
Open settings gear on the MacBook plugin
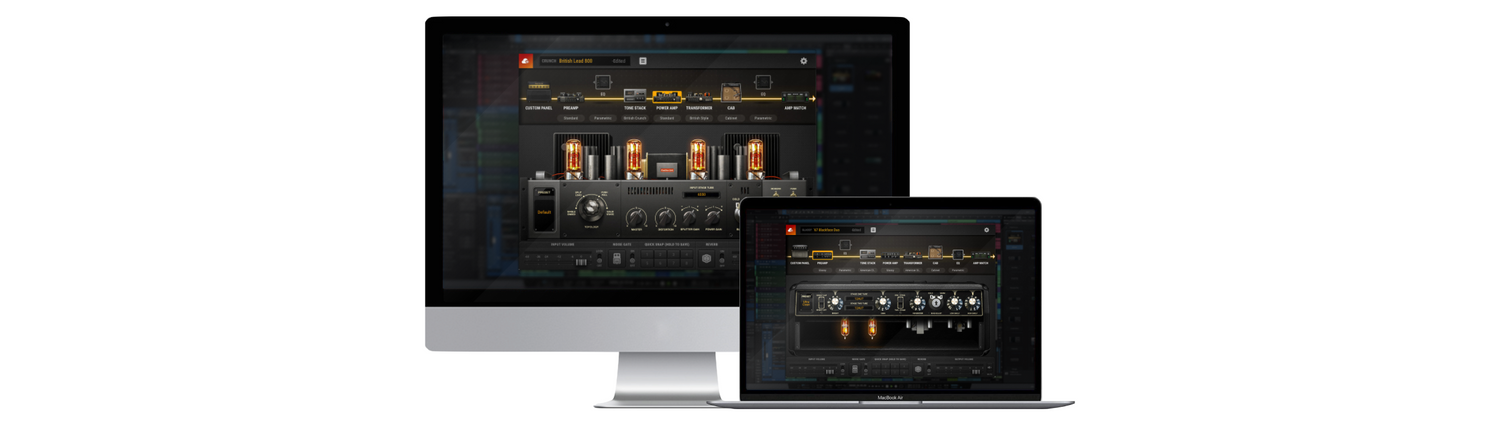pyautogui.click(x=986, y=230)
